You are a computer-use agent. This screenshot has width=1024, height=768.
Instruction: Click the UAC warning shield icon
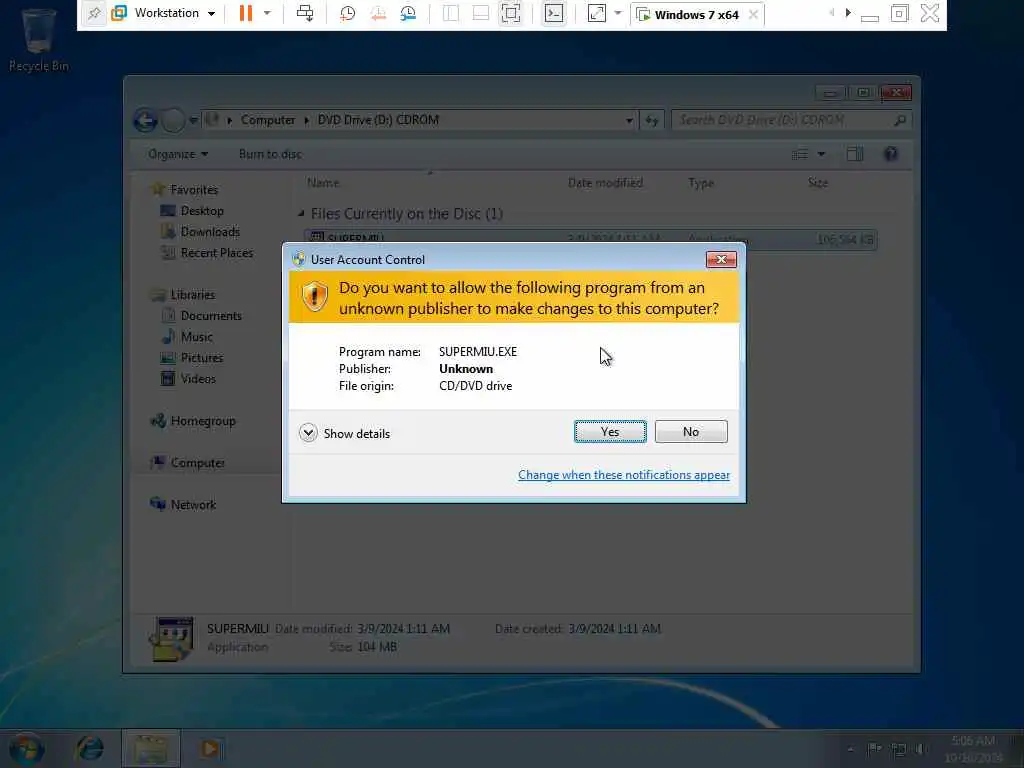[314, 296]
